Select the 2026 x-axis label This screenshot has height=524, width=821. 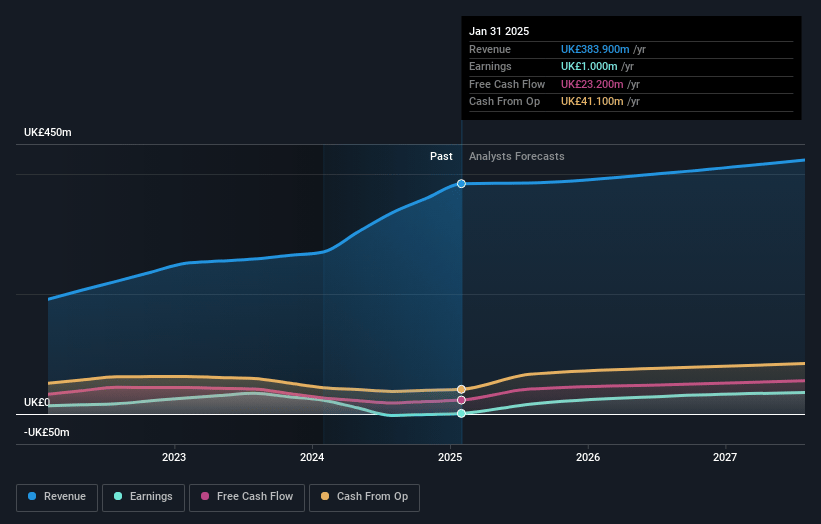pyautogui.click(x=588, y=457)
